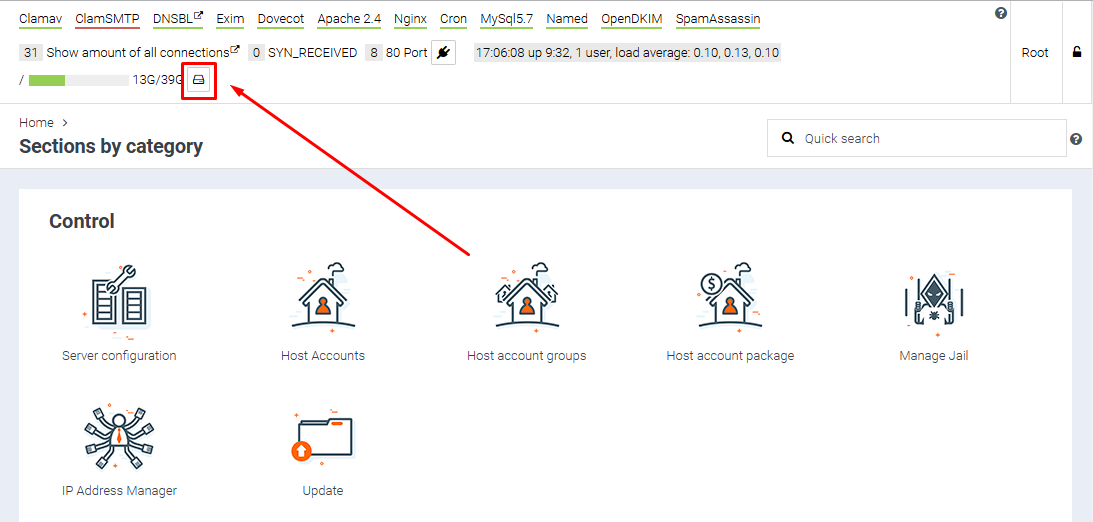
Task: Click the Exim service link
Action: pos(230,19)
